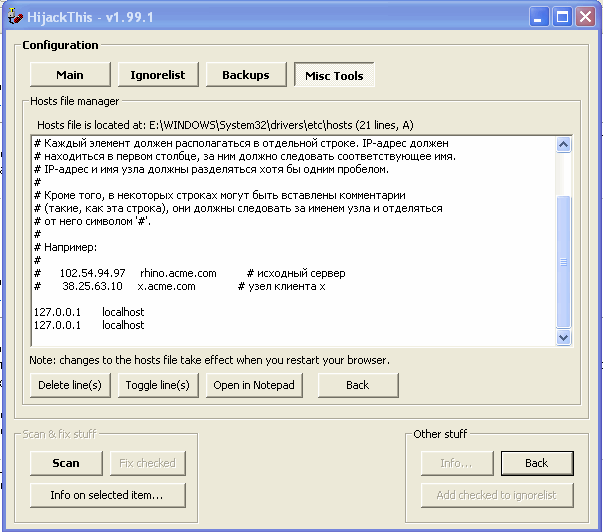The image size is (603, 532).
Task: Click Back button in Other stuff
Action: [537, 463]
